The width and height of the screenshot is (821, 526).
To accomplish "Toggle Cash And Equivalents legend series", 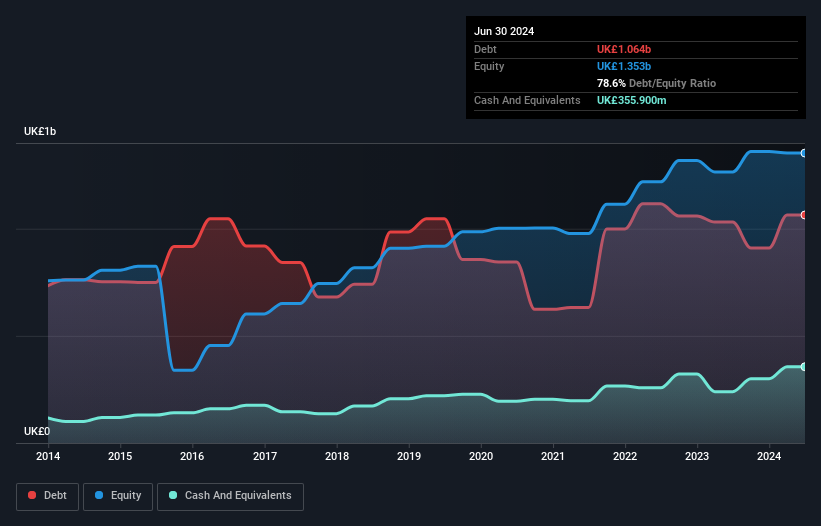I will [230, 496].
